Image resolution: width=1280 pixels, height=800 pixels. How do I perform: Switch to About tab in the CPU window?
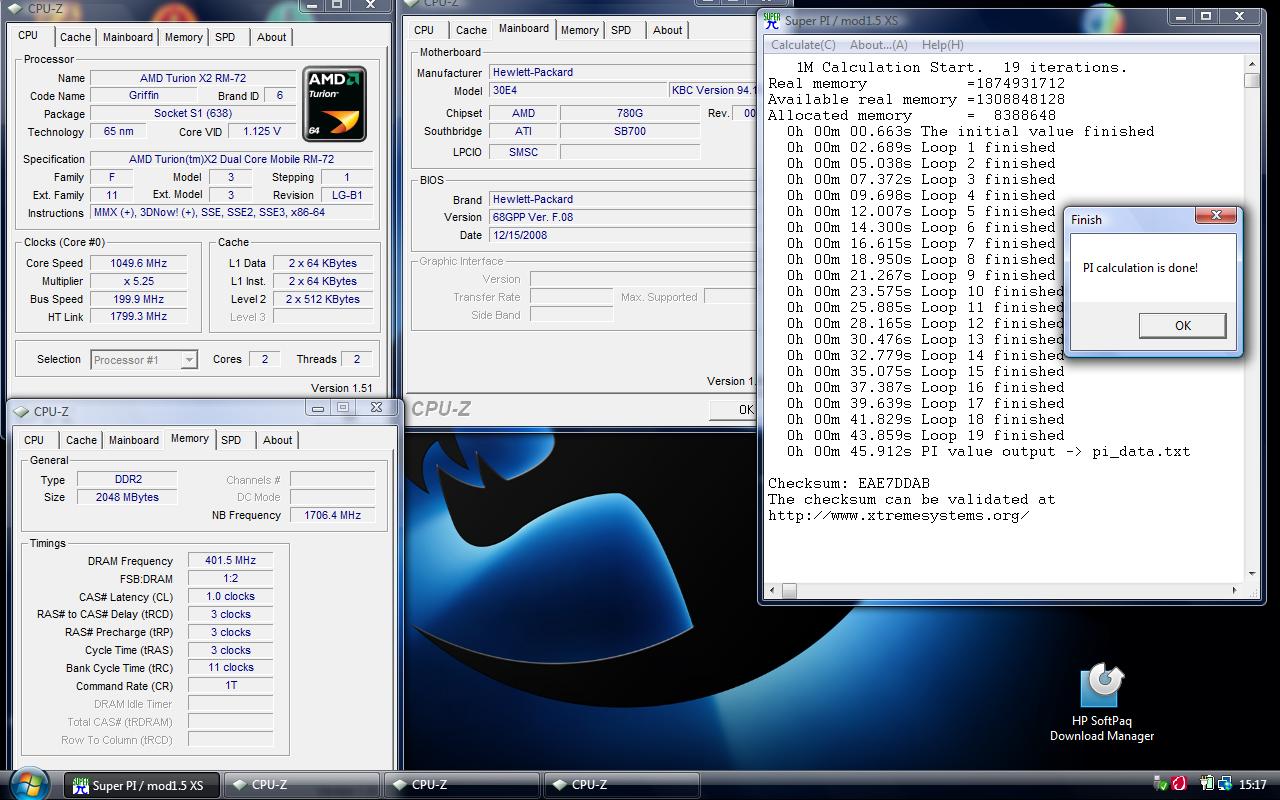(x=272, y=37)
